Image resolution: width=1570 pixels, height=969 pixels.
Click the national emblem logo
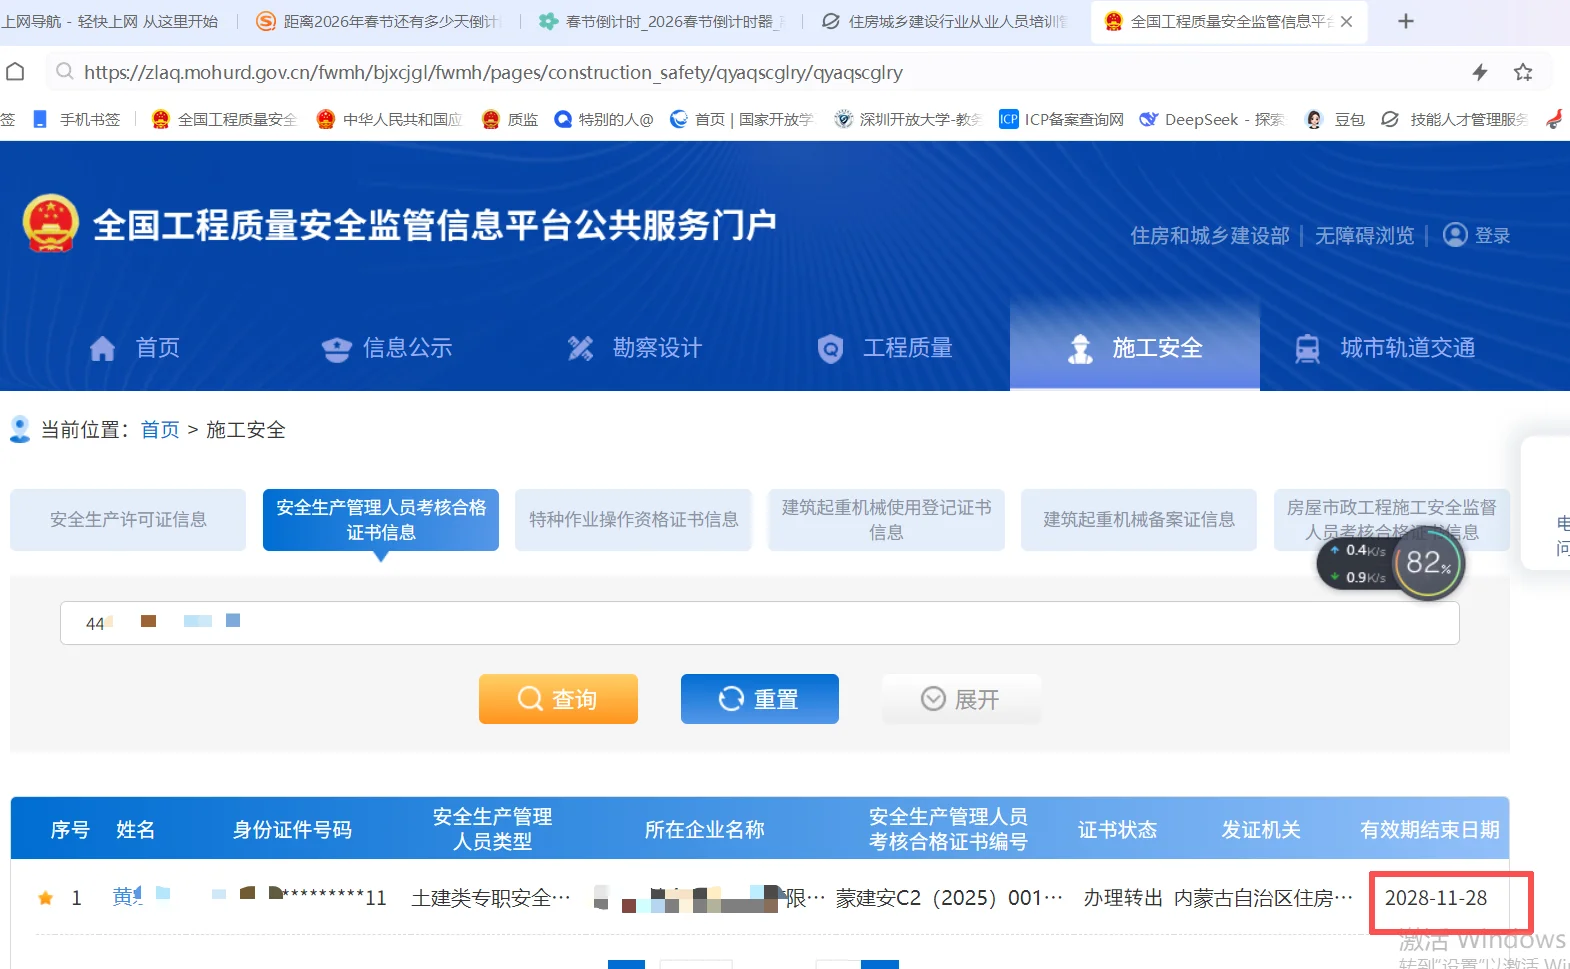click(x=50, y=223)
